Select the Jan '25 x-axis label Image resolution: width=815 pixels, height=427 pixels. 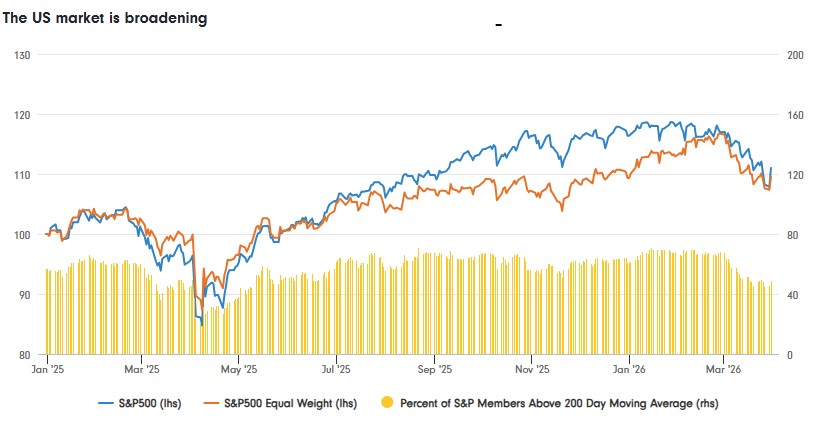(x=48, y=369)
